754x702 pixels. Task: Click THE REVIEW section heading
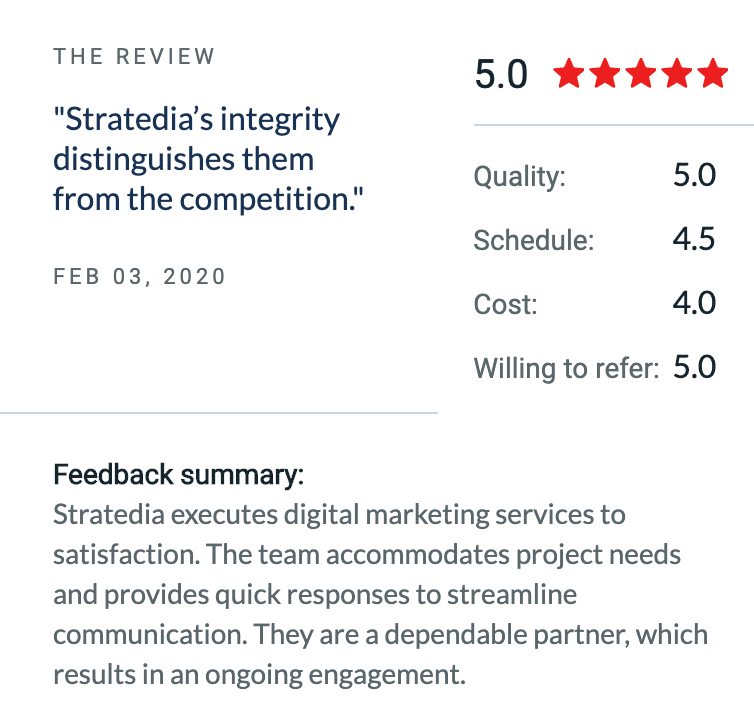click(134, 56)
